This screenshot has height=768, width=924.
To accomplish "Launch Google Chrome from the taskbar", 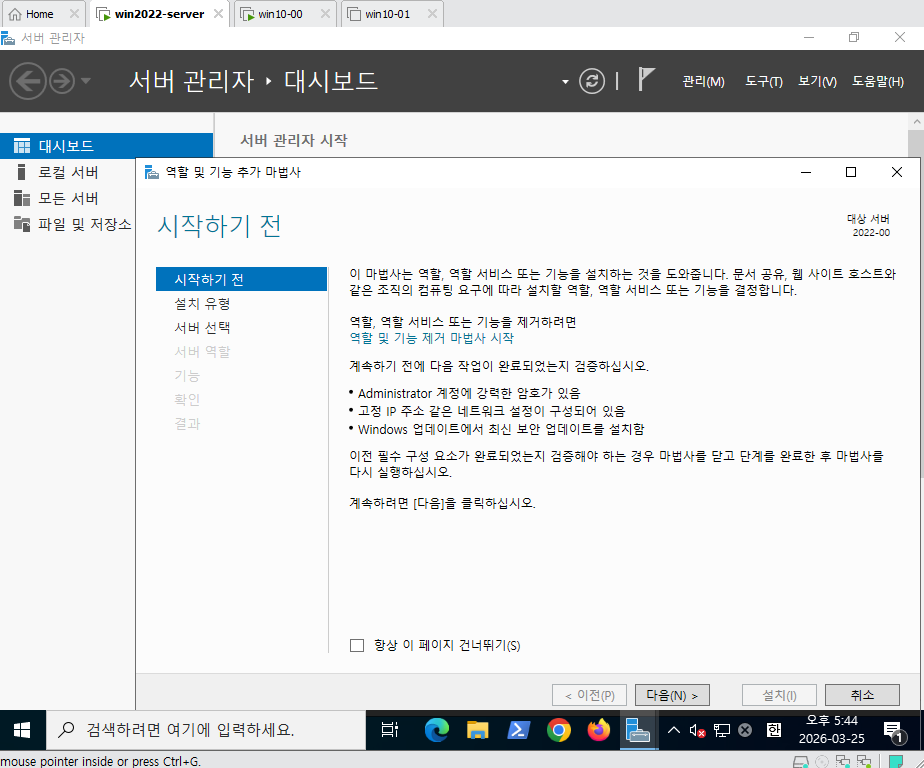I will 559,730.
